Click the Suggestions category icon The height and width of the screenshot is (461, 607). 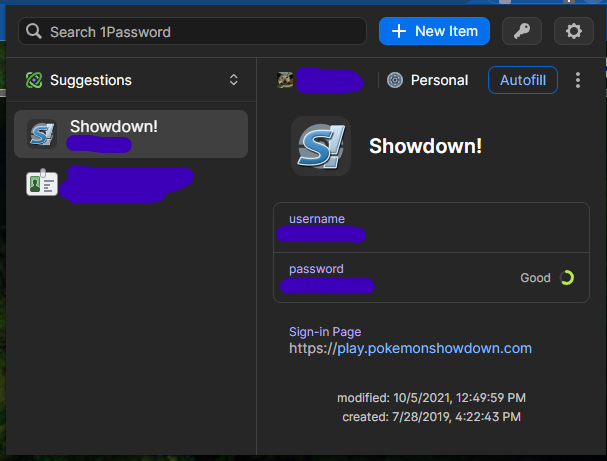(34, 80)
